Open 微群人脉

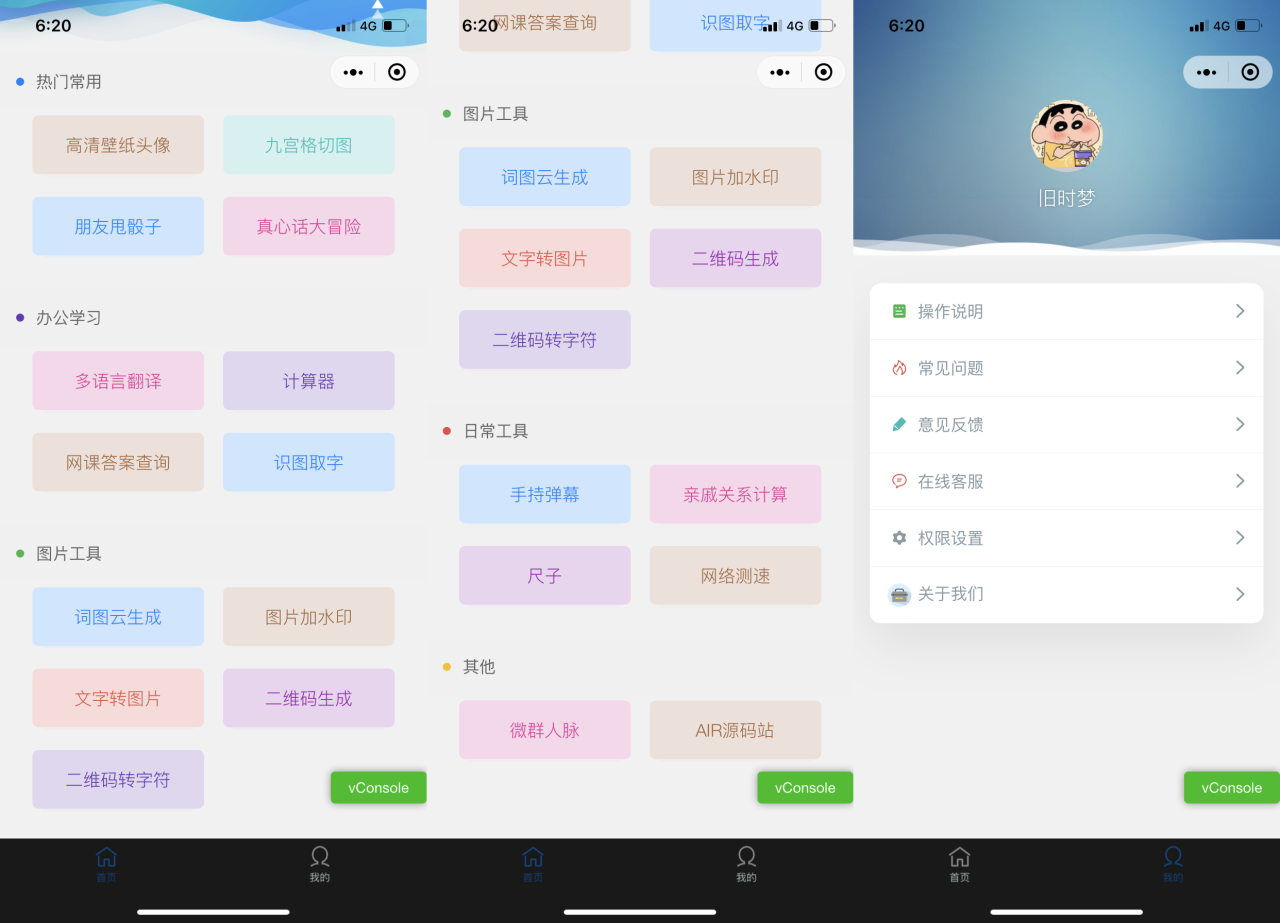coord(545,730)
